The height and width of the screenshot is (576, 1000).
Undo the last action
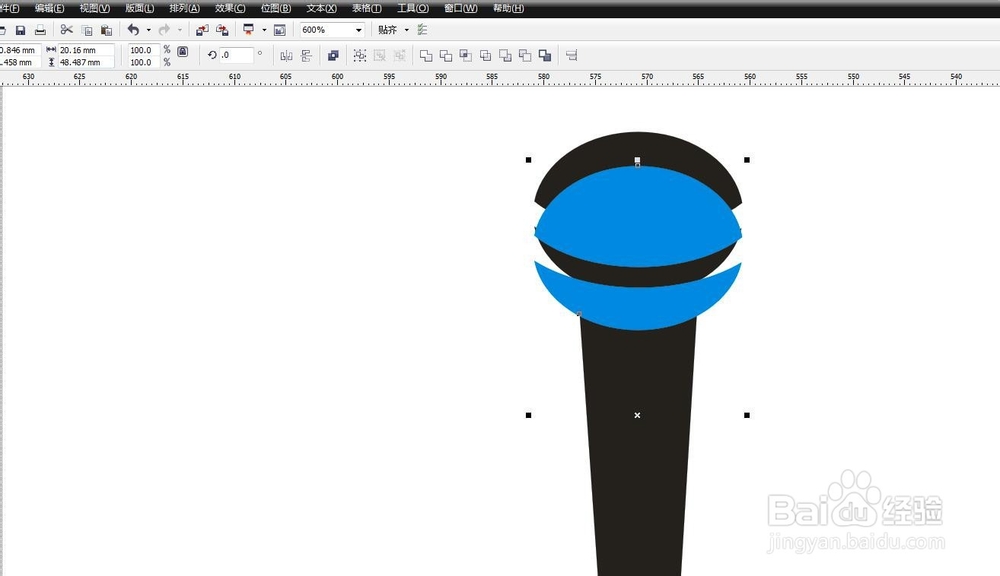133,29
